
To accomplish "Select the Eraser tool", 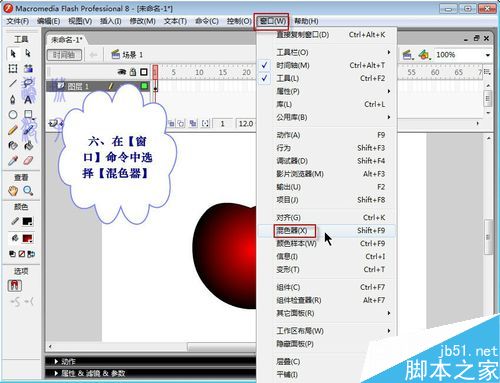I will [28, 161].
